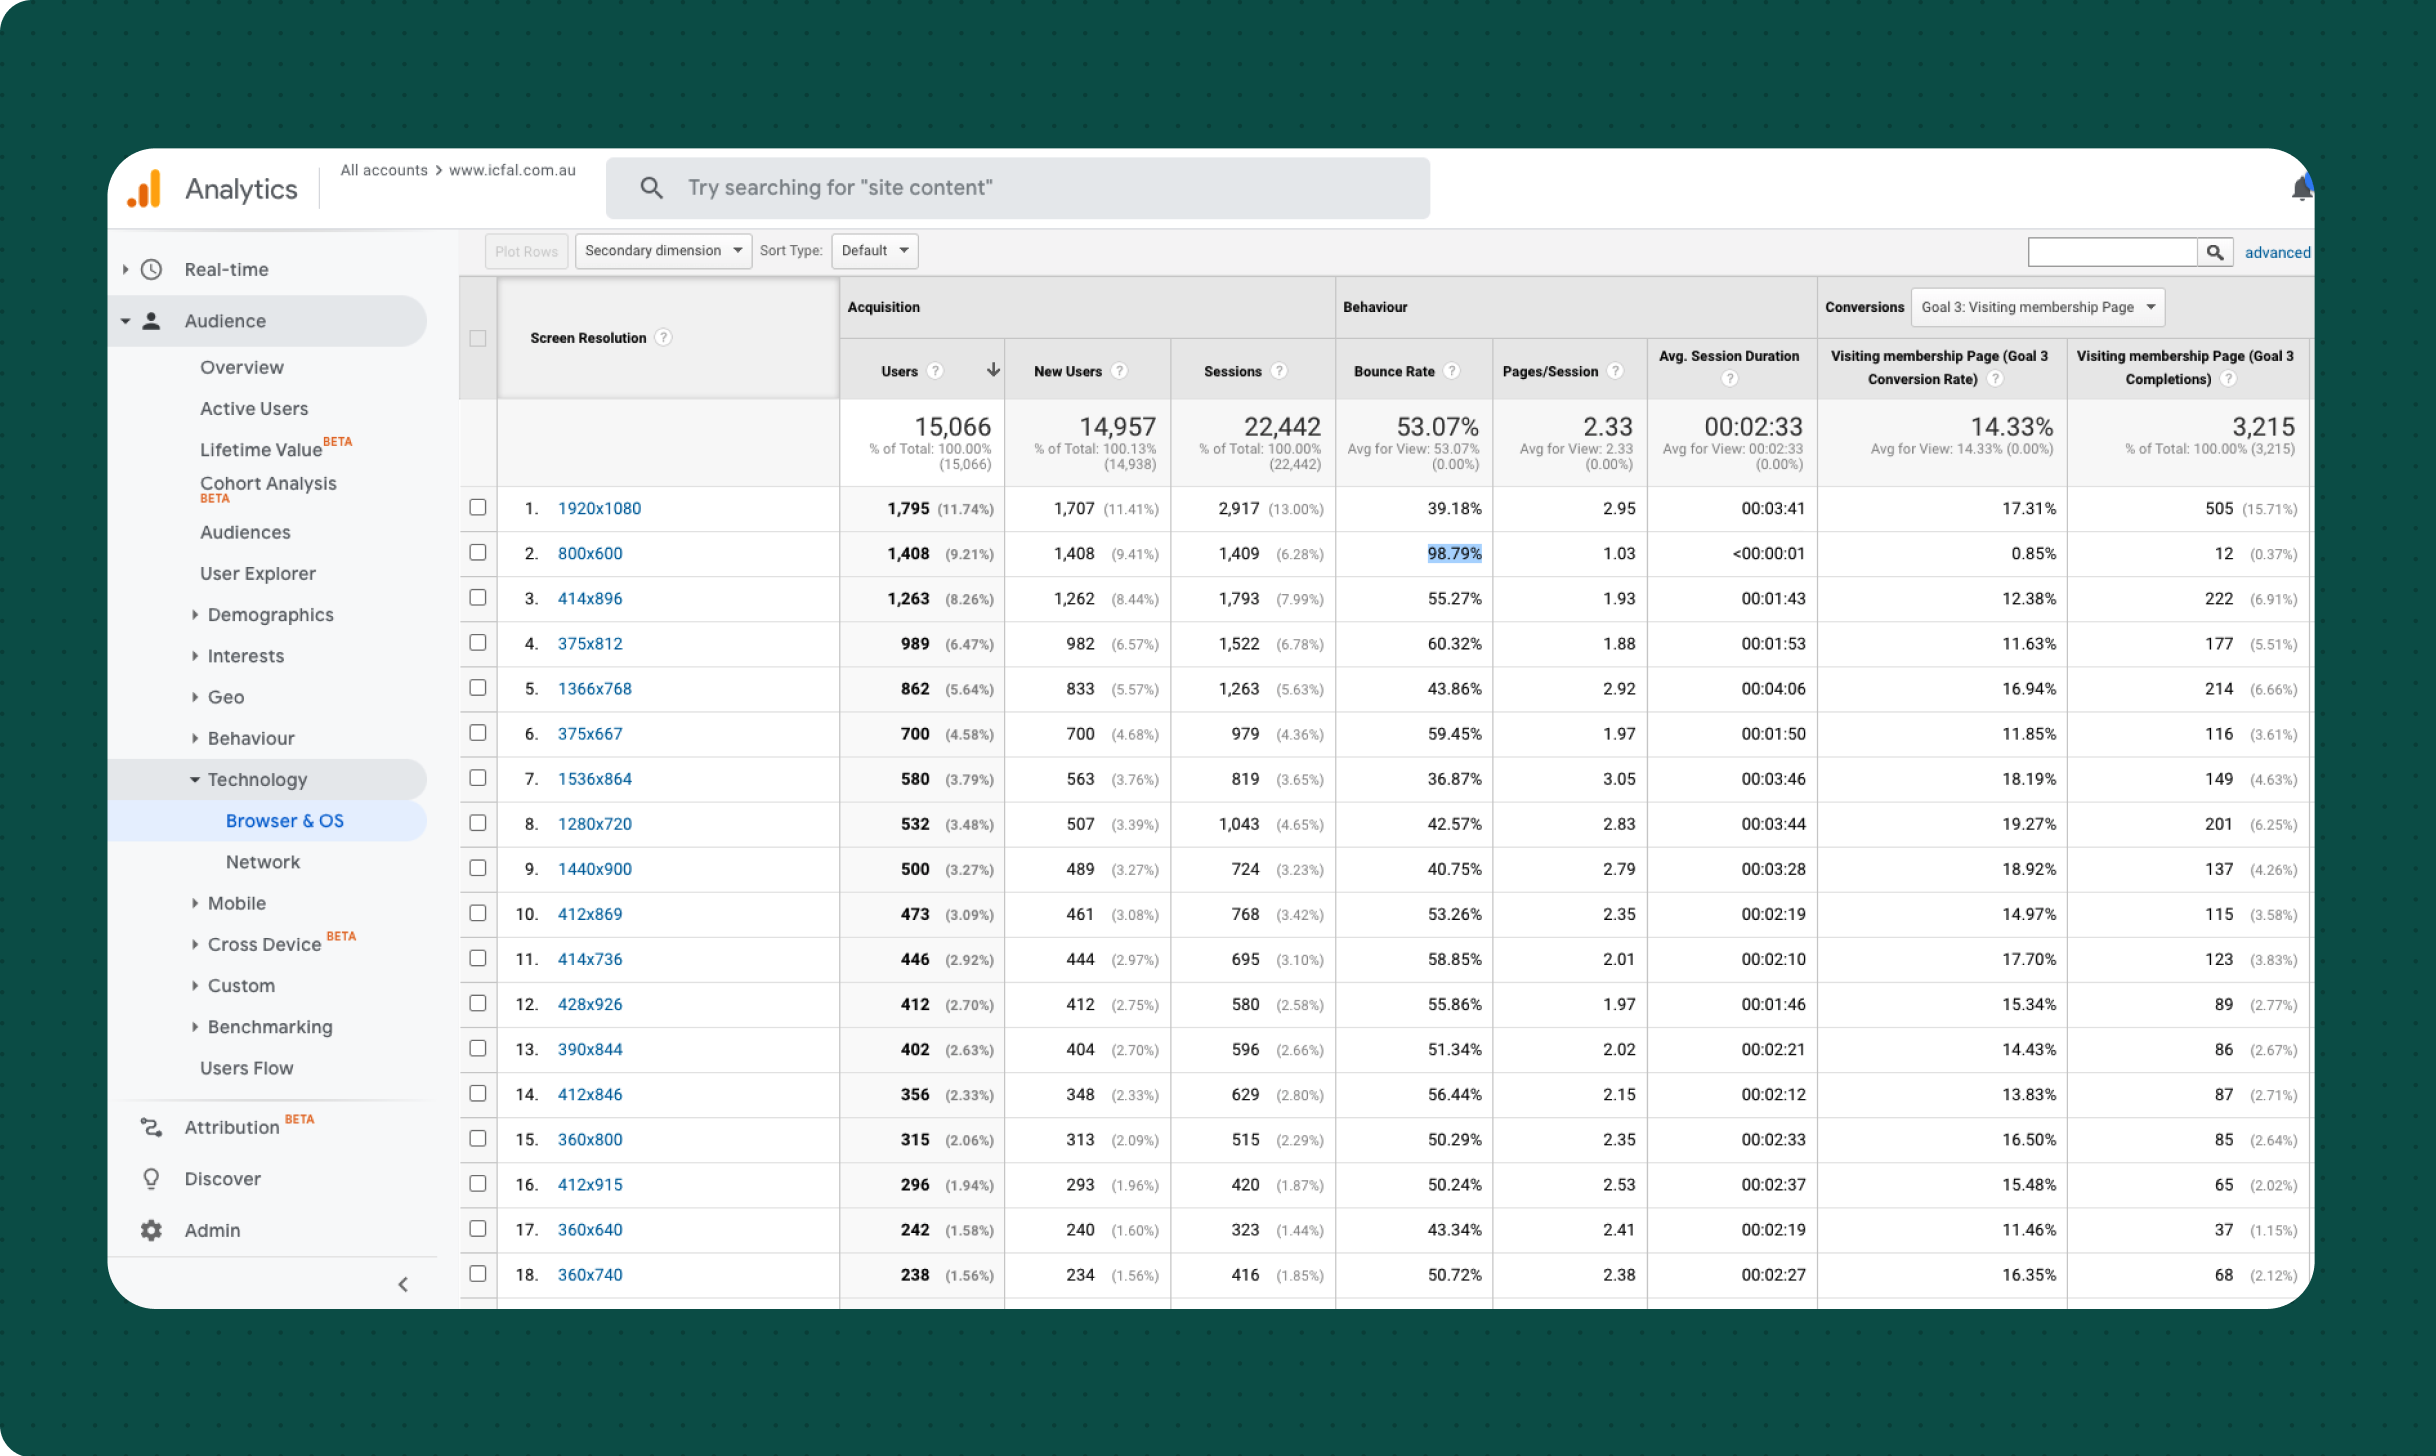Open the 1920x1080 screen resolution link
This screenshot has height=1456, width=2436.
pyautogui.click(x=600, y=508)
